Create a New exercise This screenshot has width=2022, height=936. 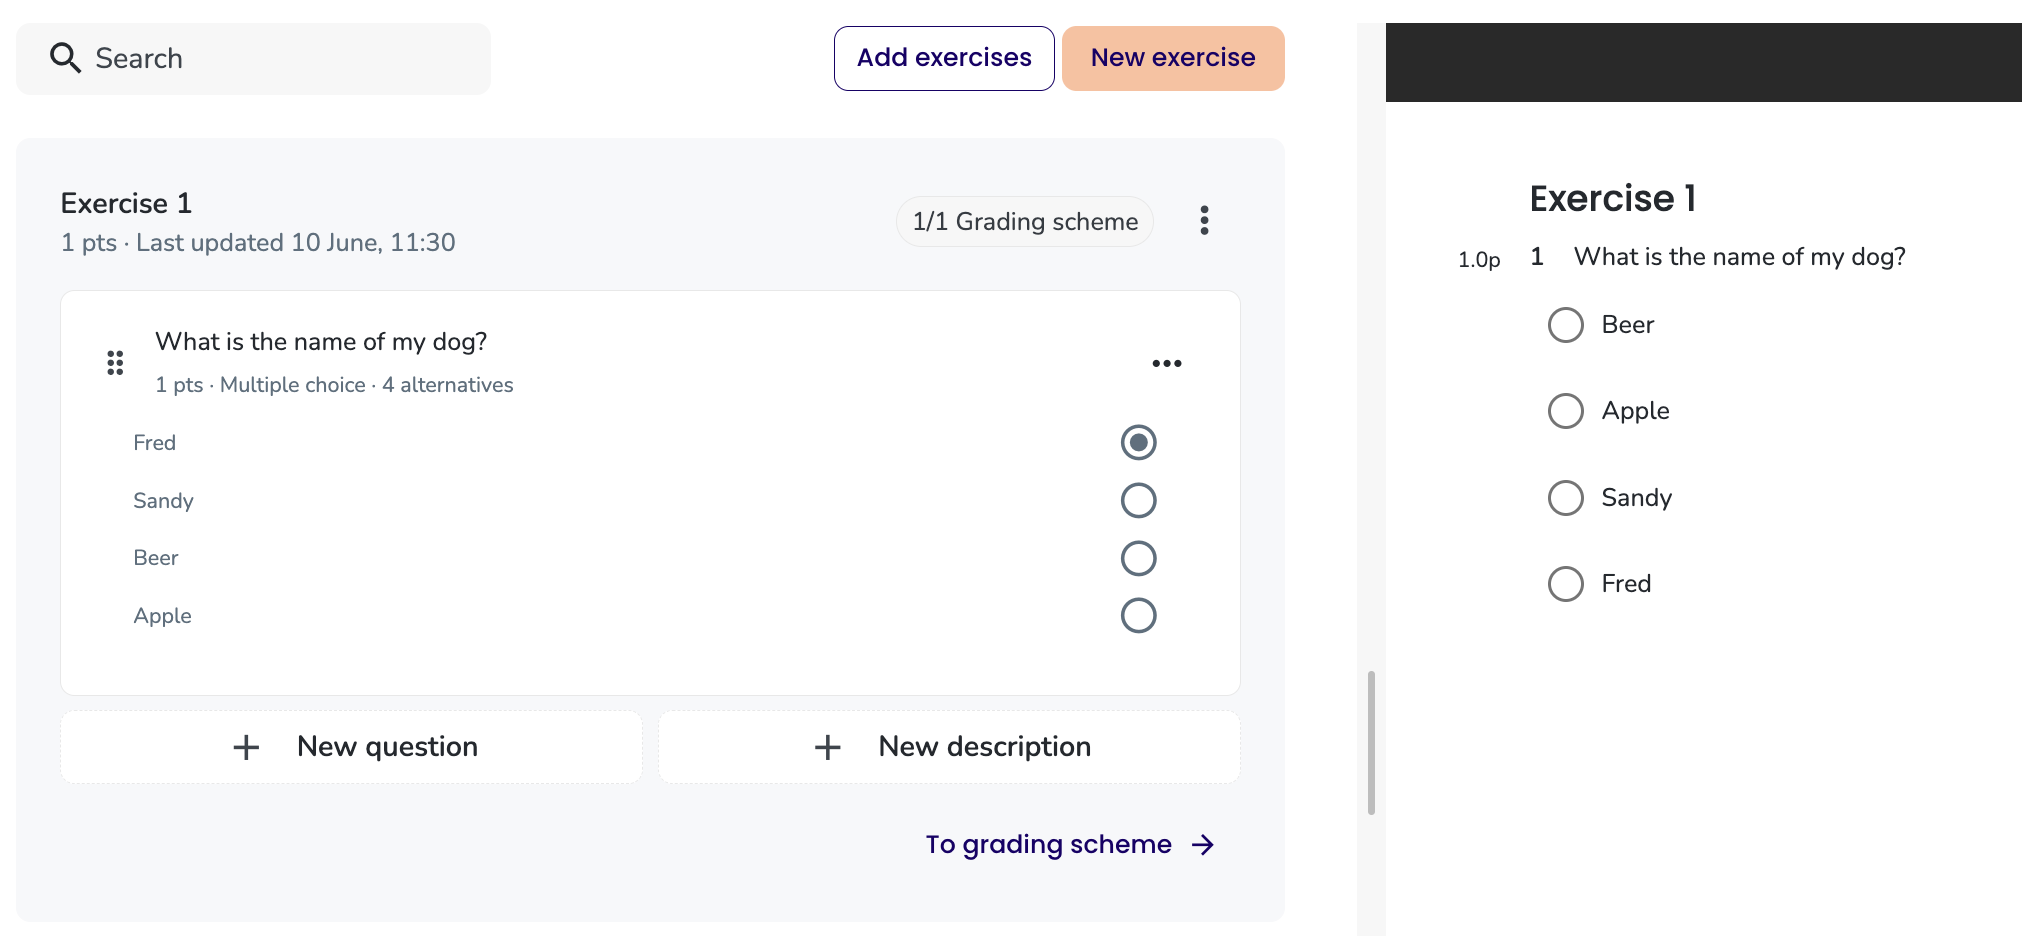(x=1173, y=58)
